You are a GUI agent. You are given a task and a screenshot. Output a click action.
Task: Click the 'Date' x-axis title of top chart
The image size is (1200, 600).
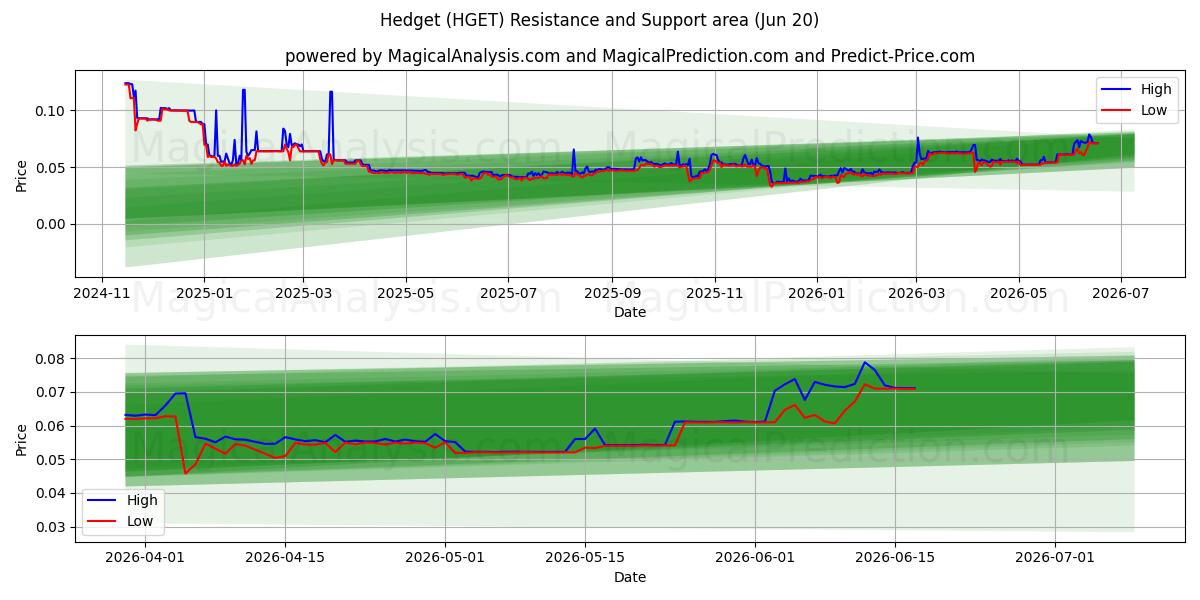click(630, 312)
